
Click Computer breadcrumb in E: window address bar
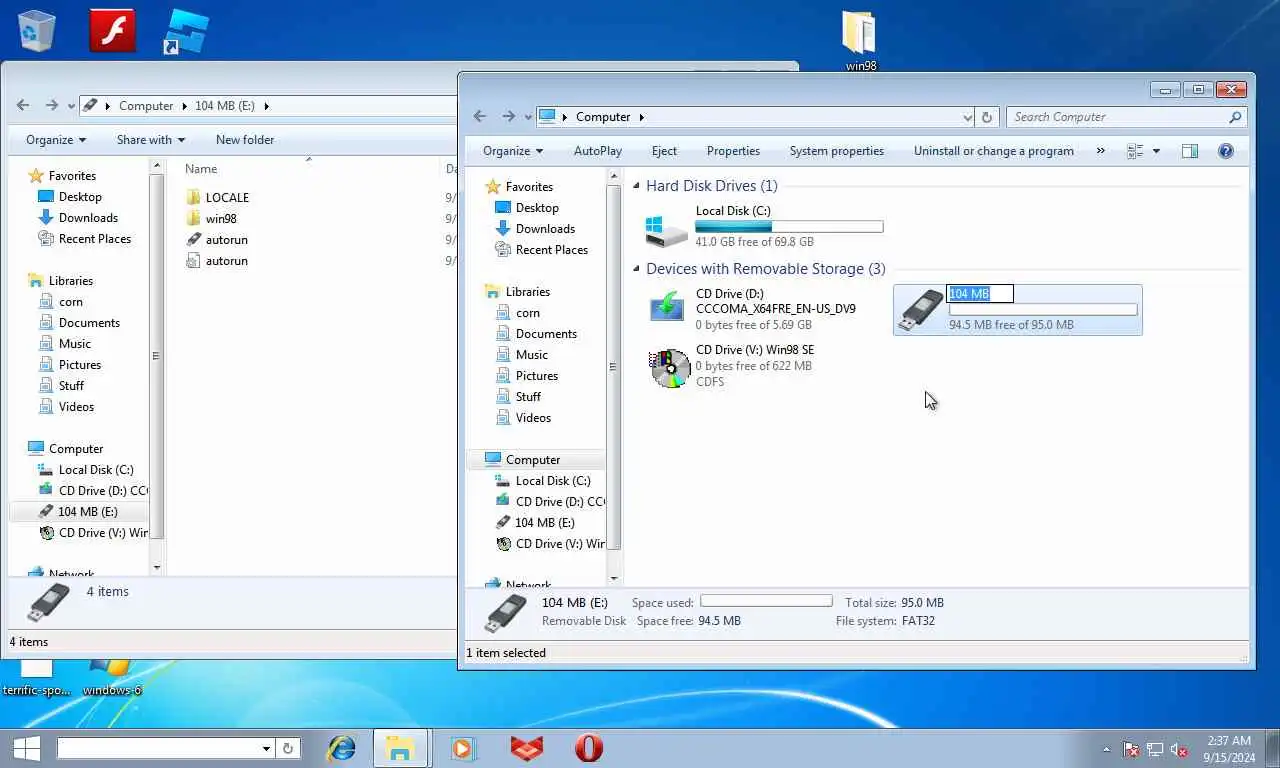click(x=146, y=106)
